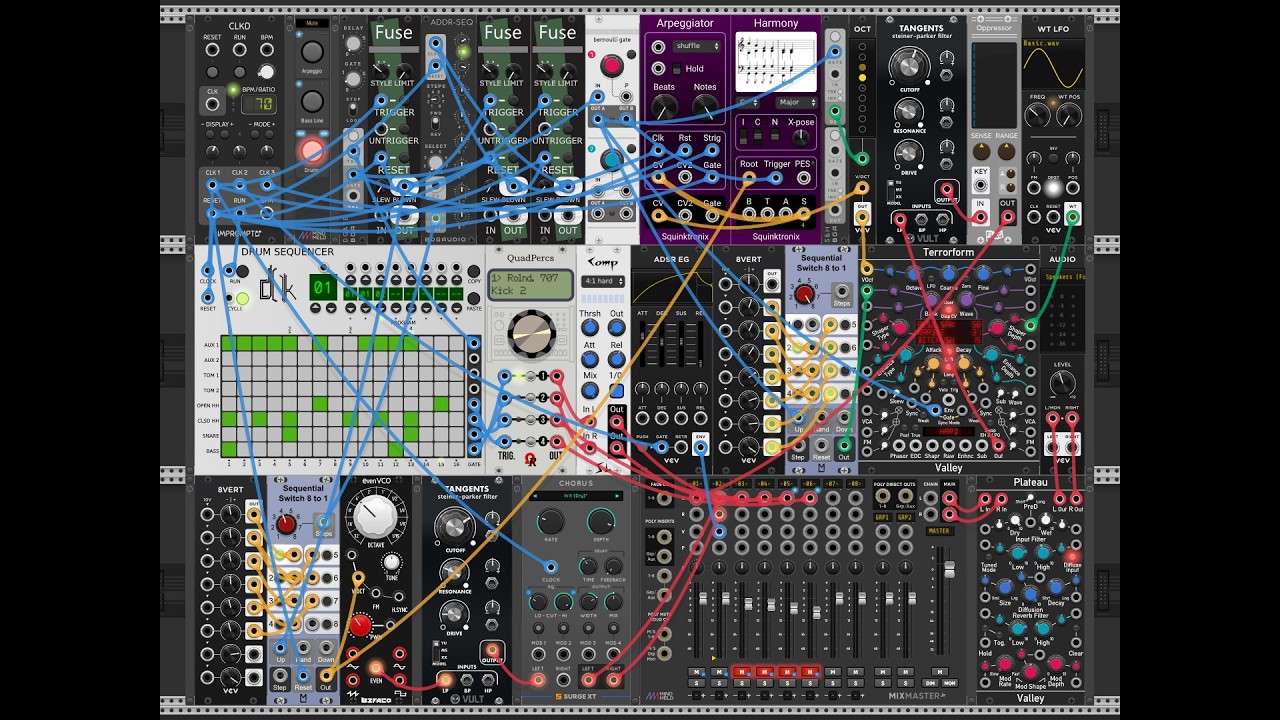Click the master fader on MixMaster

click(949, 571)
